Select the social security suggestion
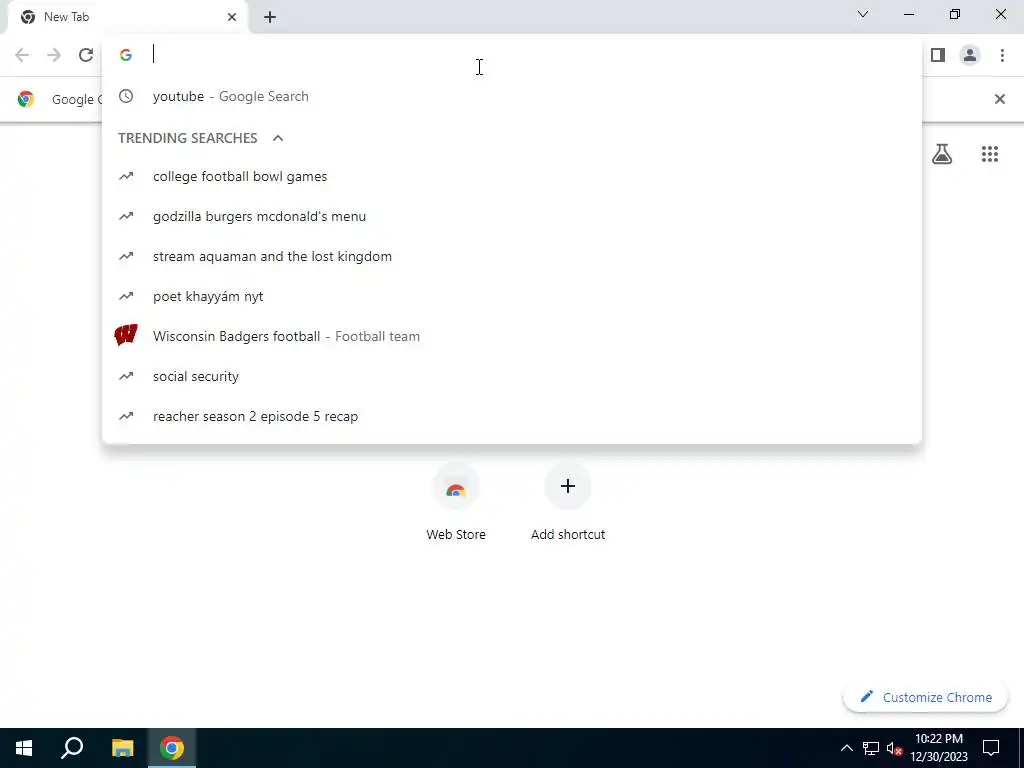Screen dimensions: 1024x768 (x=512, y=376)
